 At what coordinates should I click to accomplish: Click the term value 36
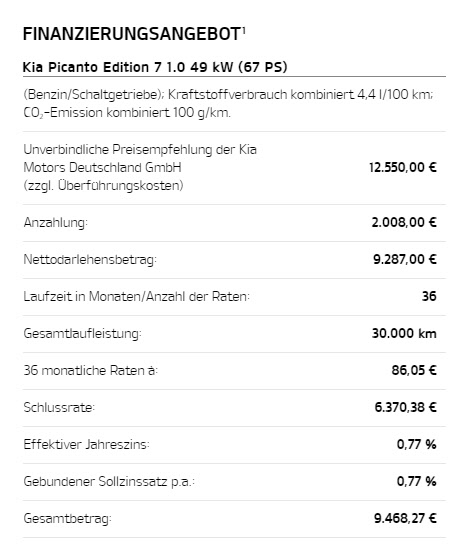pyautogui.click(x=429, y=296)
